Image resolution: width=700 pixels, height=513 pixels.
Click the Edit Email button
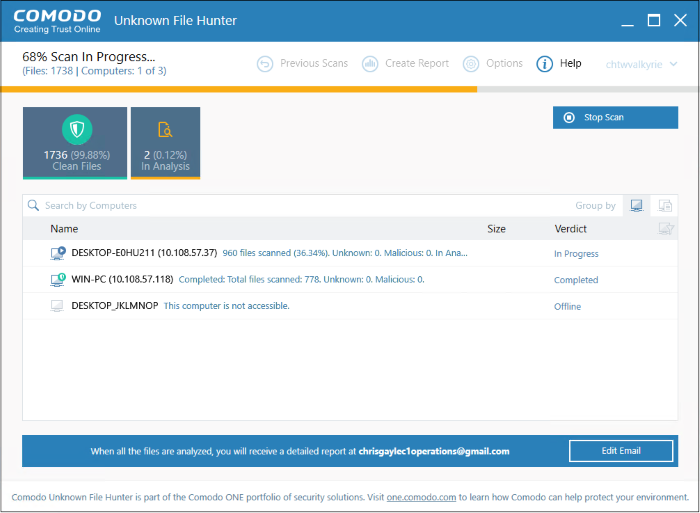[621, 451]
